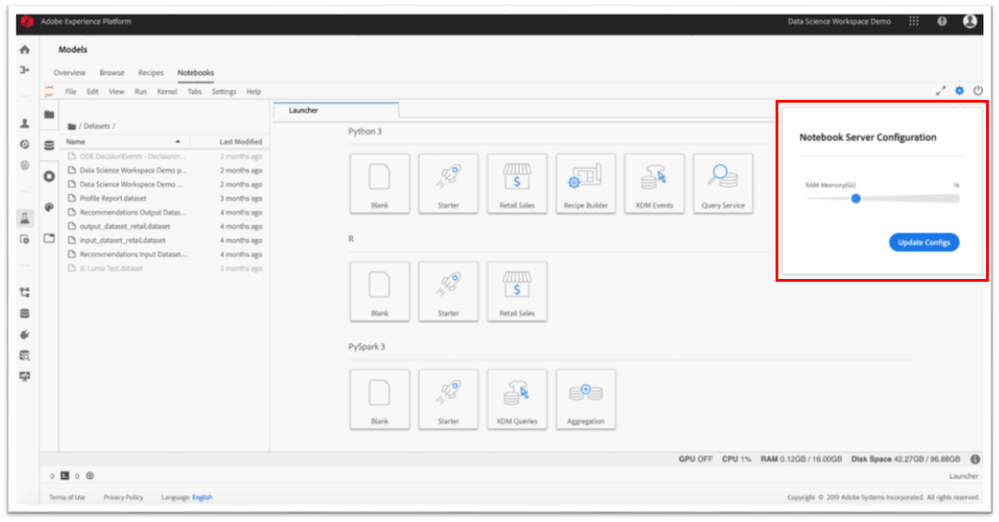Click the settings gear icon top right

tap(959, 91)
